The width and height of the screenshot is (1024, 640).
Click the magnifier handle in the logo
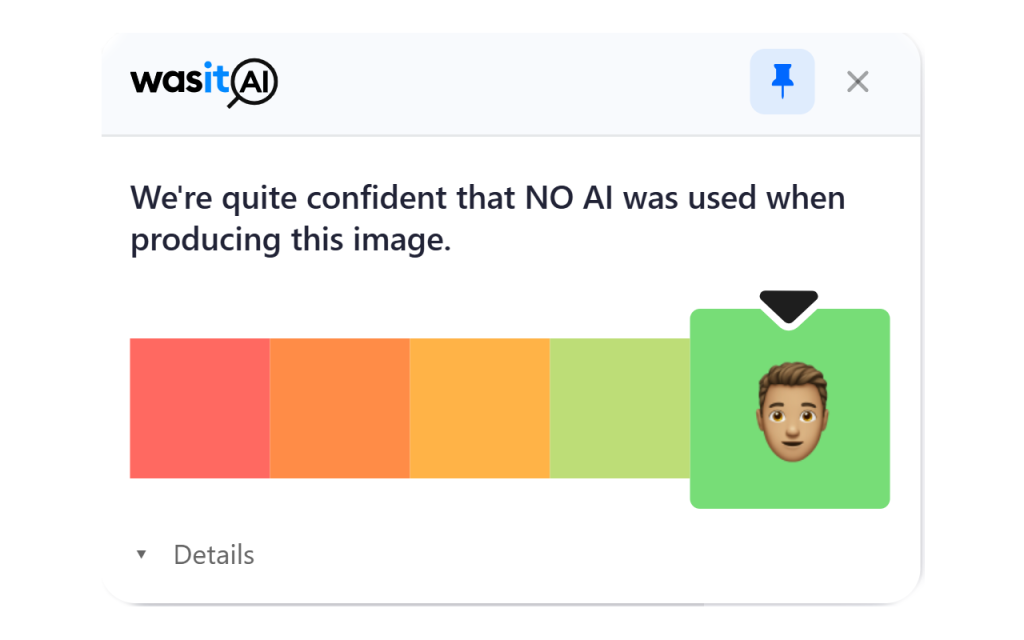tap(234, 102)
